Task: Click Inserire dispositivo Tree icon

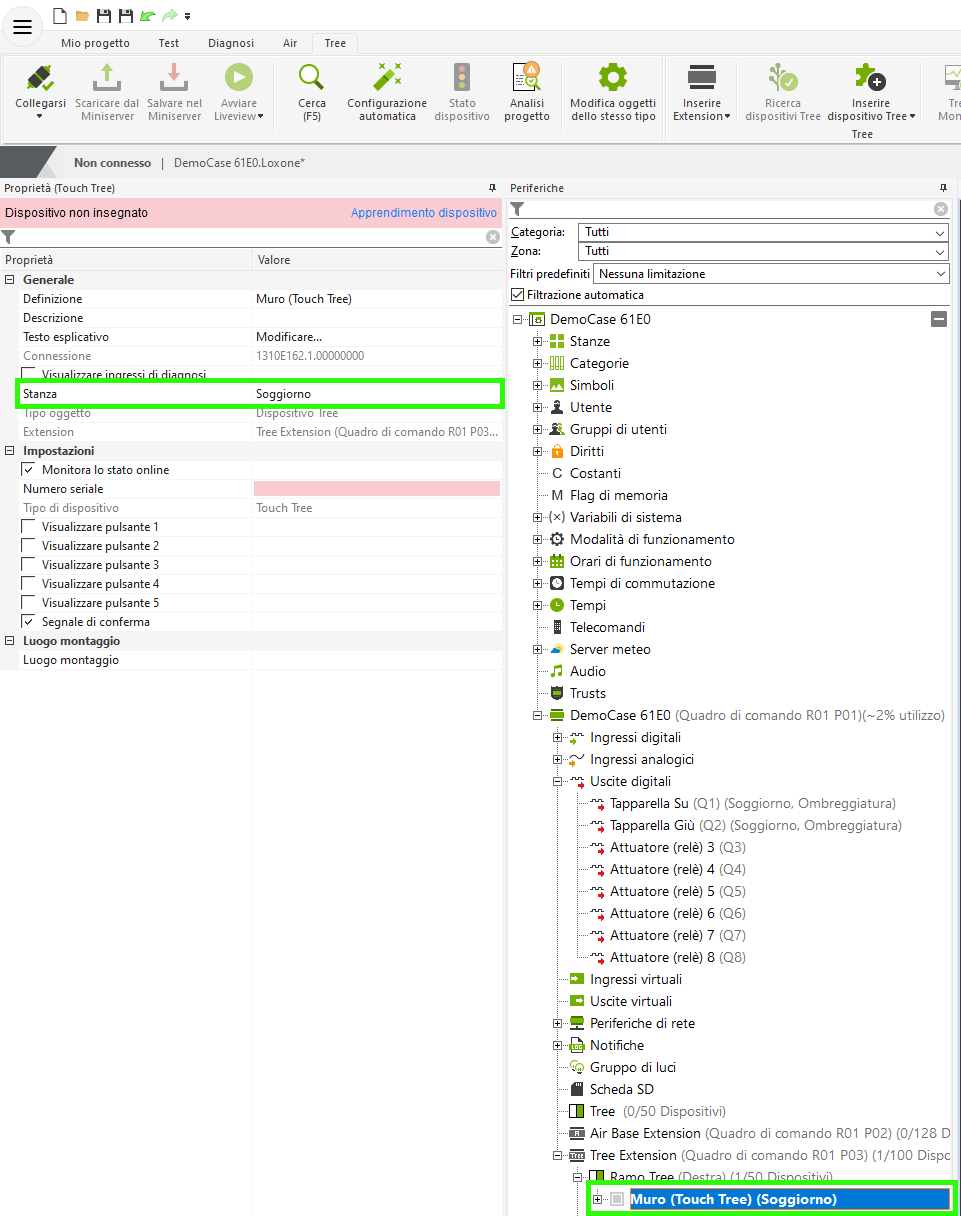Action: tap(870, 79)
